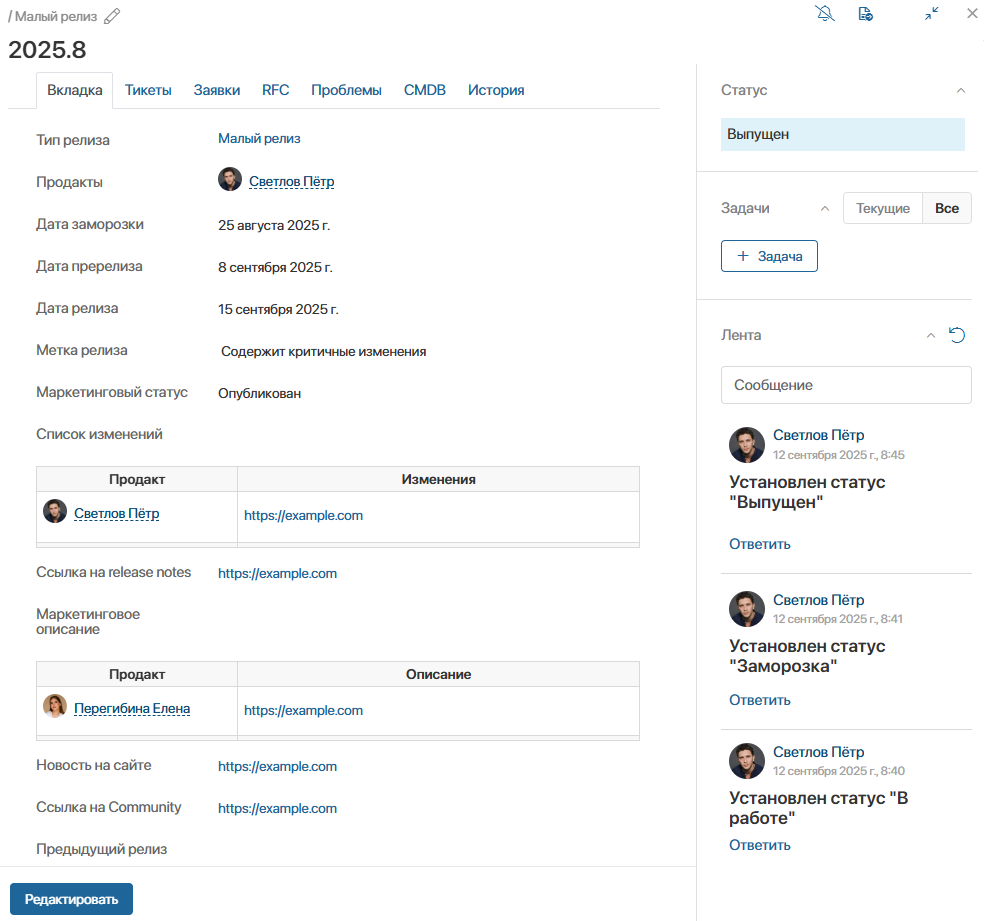The image size is (984, 921).
Task: Open Светлов Пётр link in Продакты row
Action: click(x=292, y=181)
